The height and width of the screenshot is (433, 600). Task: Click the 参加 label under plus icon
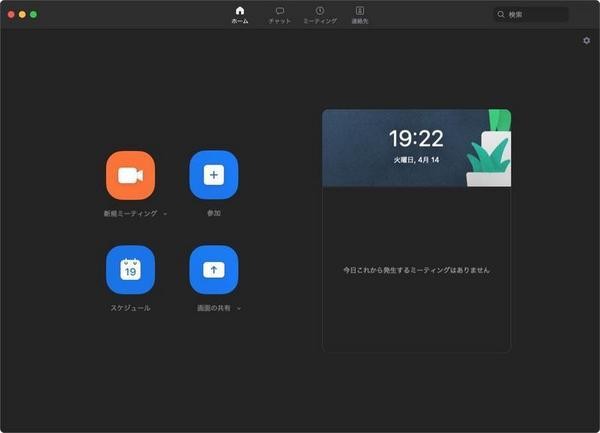(x=214, y=213)
